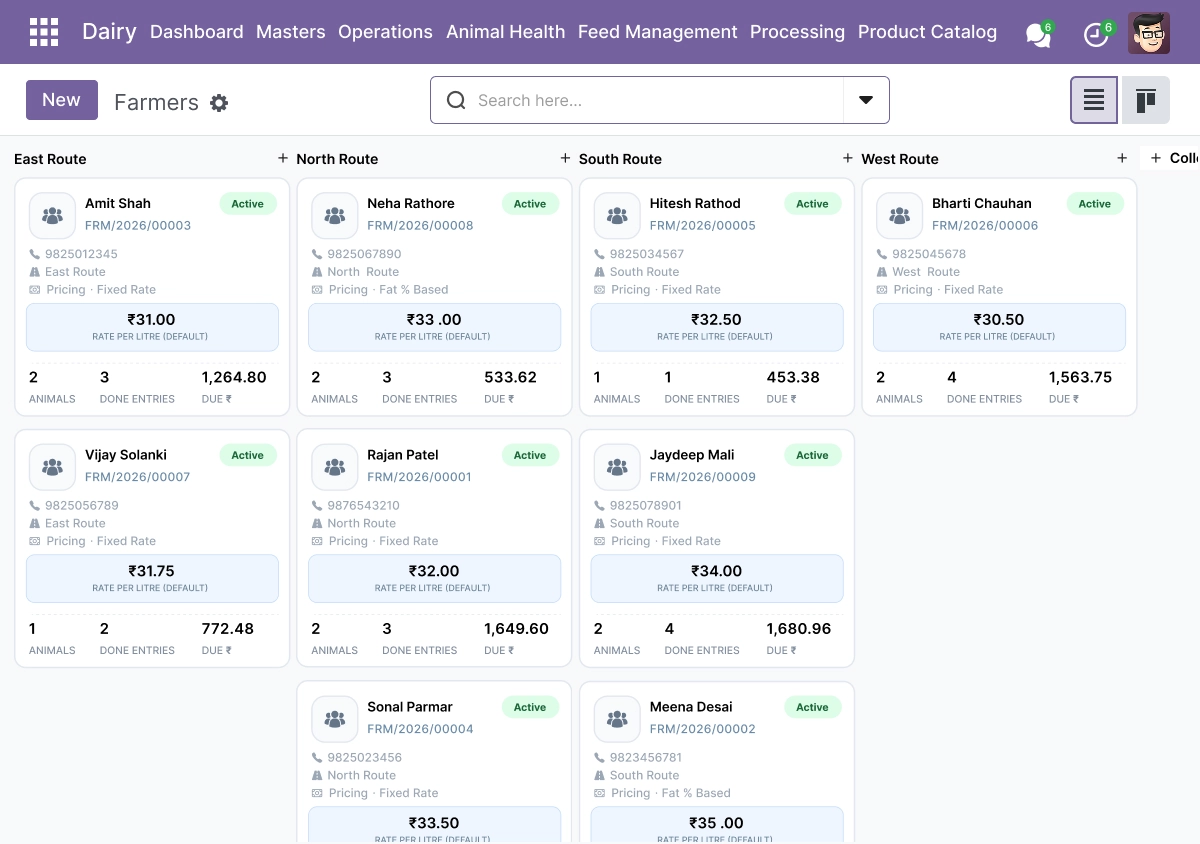The height and width of the screenshot is (844, 1200).
Task: Open Jaydeep Mali's farmer name
Action: [x=692, y=455]
